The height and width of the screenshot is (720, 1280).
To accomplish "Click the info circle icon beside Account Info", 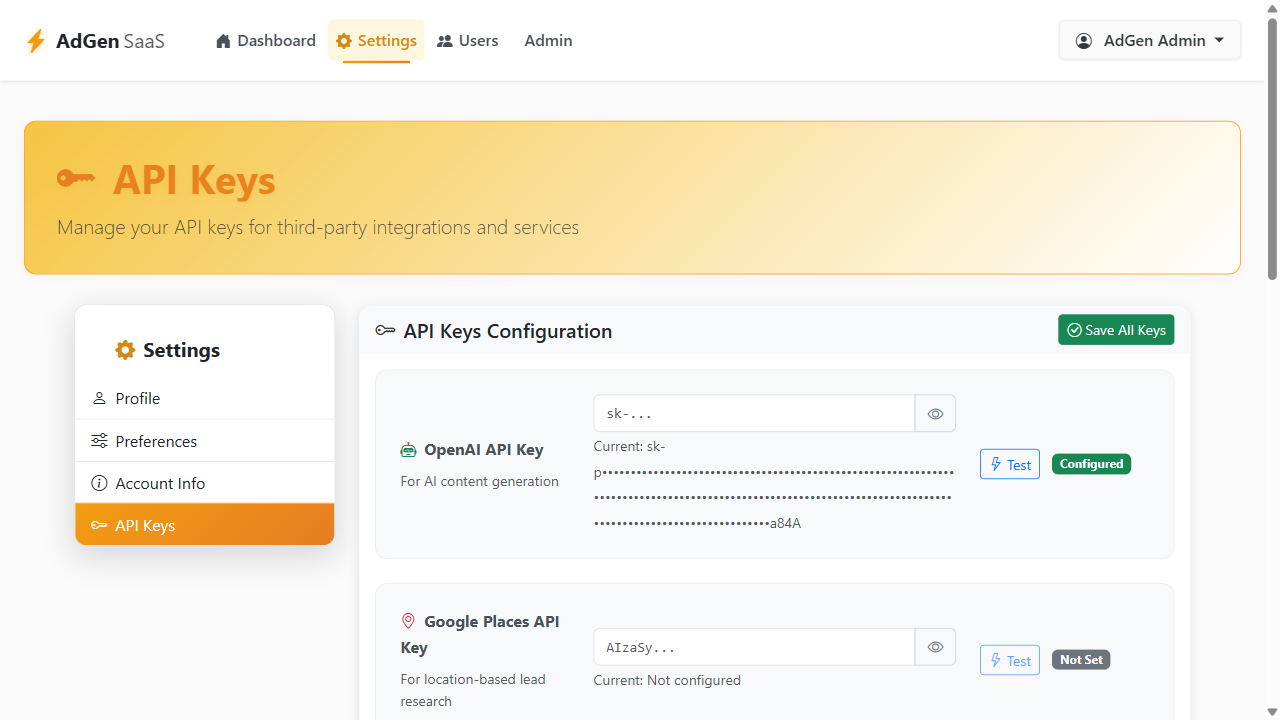I will (x=99, y=483).
